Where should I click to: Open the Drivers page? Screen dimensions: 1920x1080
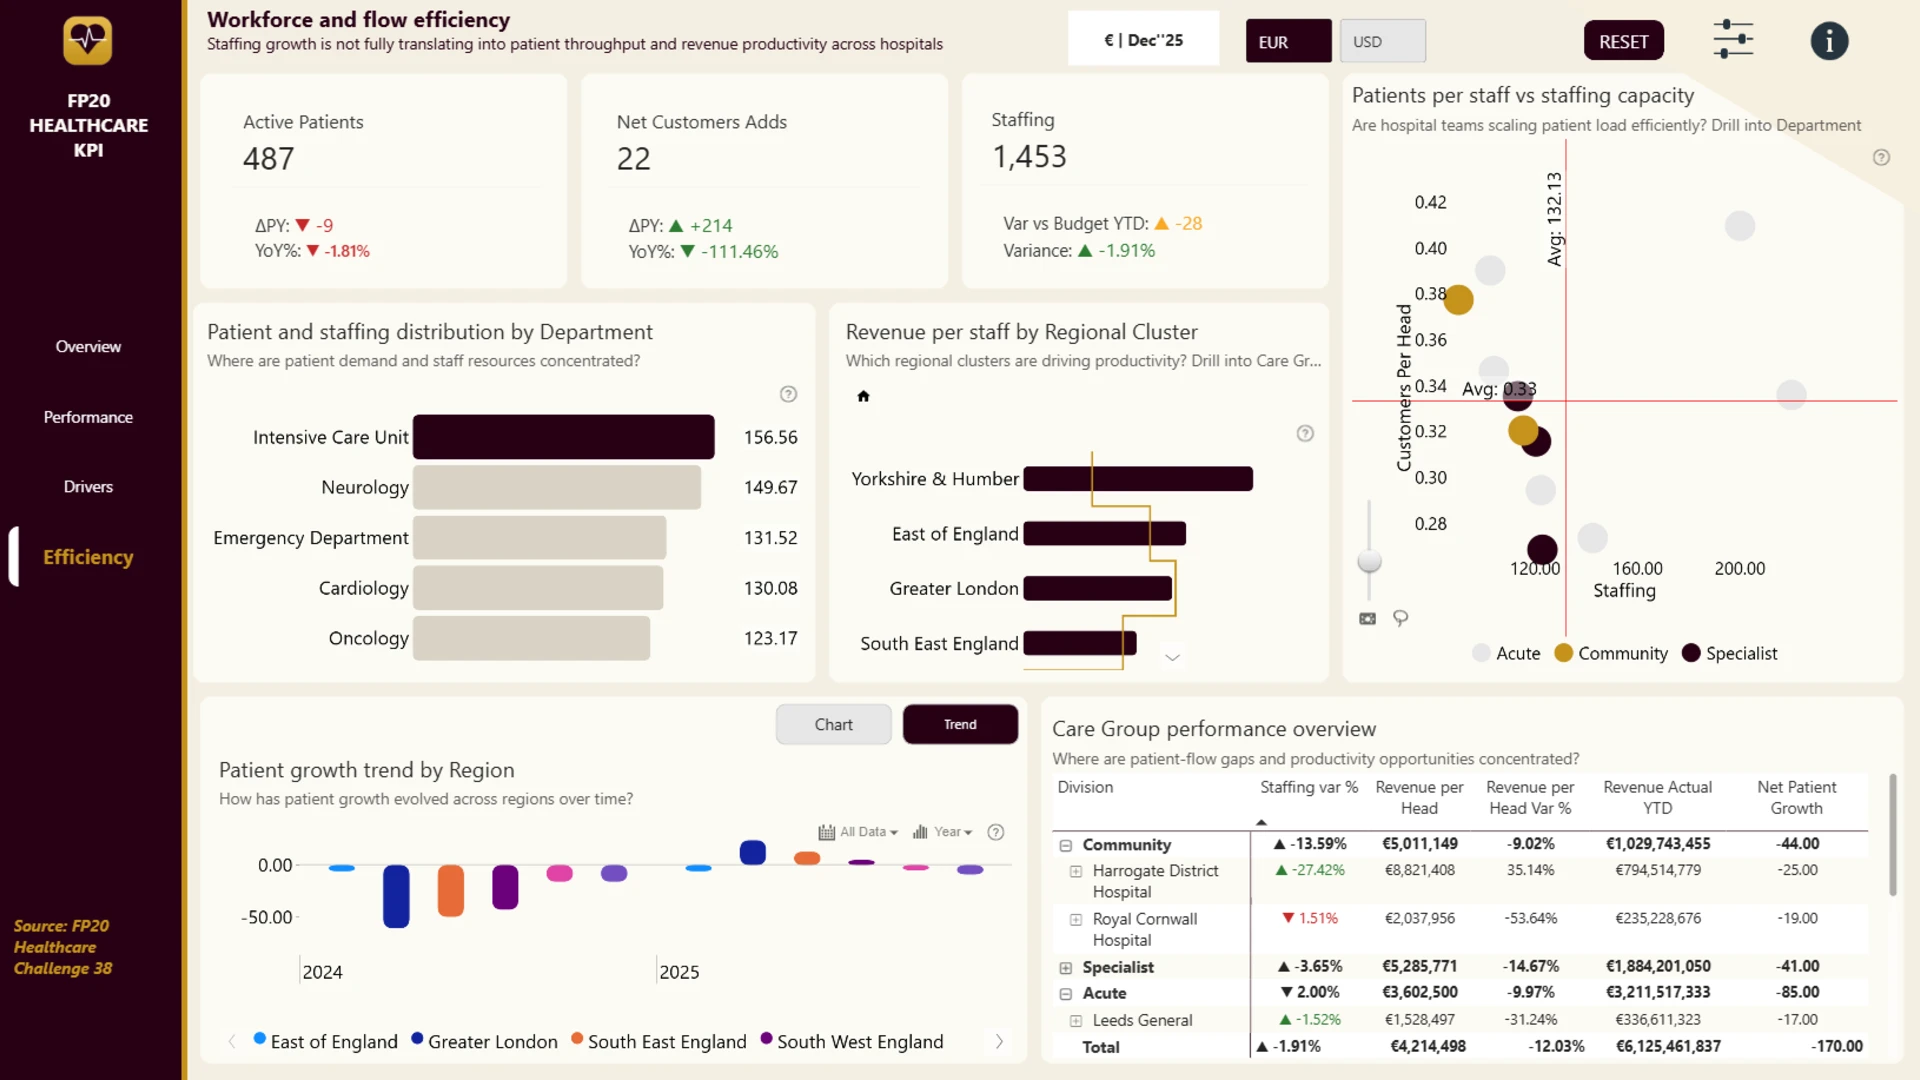[x=88, y=486]
